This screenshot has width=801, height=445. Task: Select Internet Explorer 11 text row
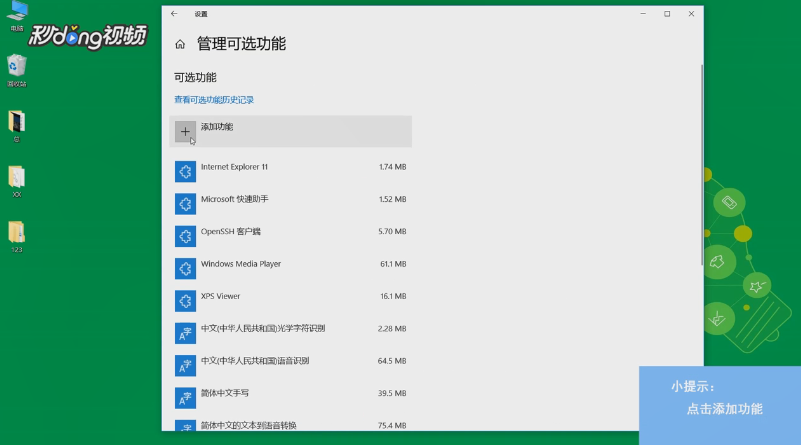click(234, 167)
